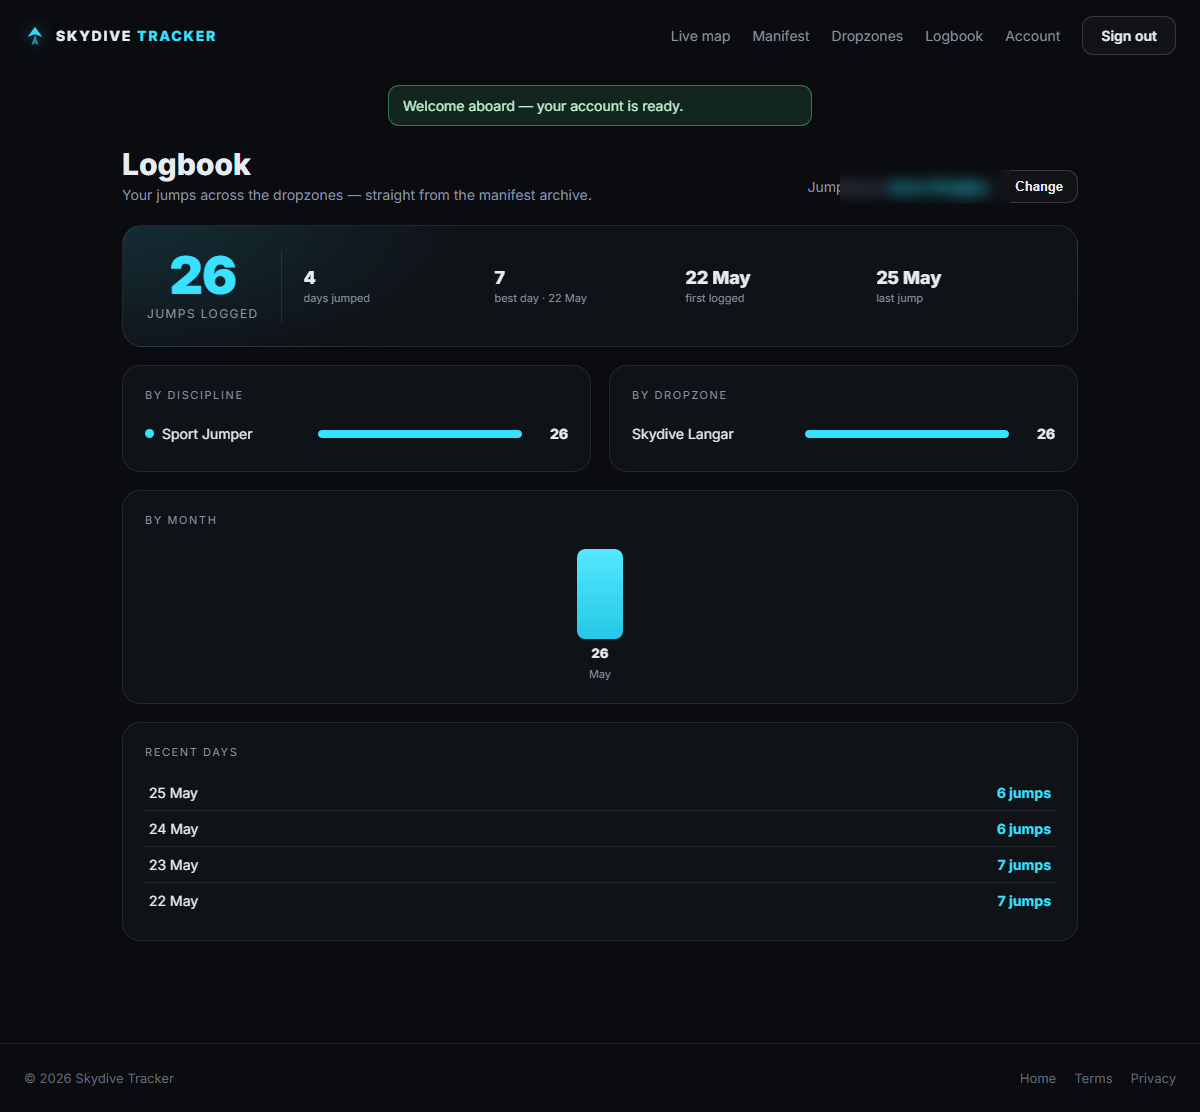The height and width of the screenshot is (1112, 1200).
Task: Click the Skydive Langar progress bar
Action: click(x=907, y=434)
